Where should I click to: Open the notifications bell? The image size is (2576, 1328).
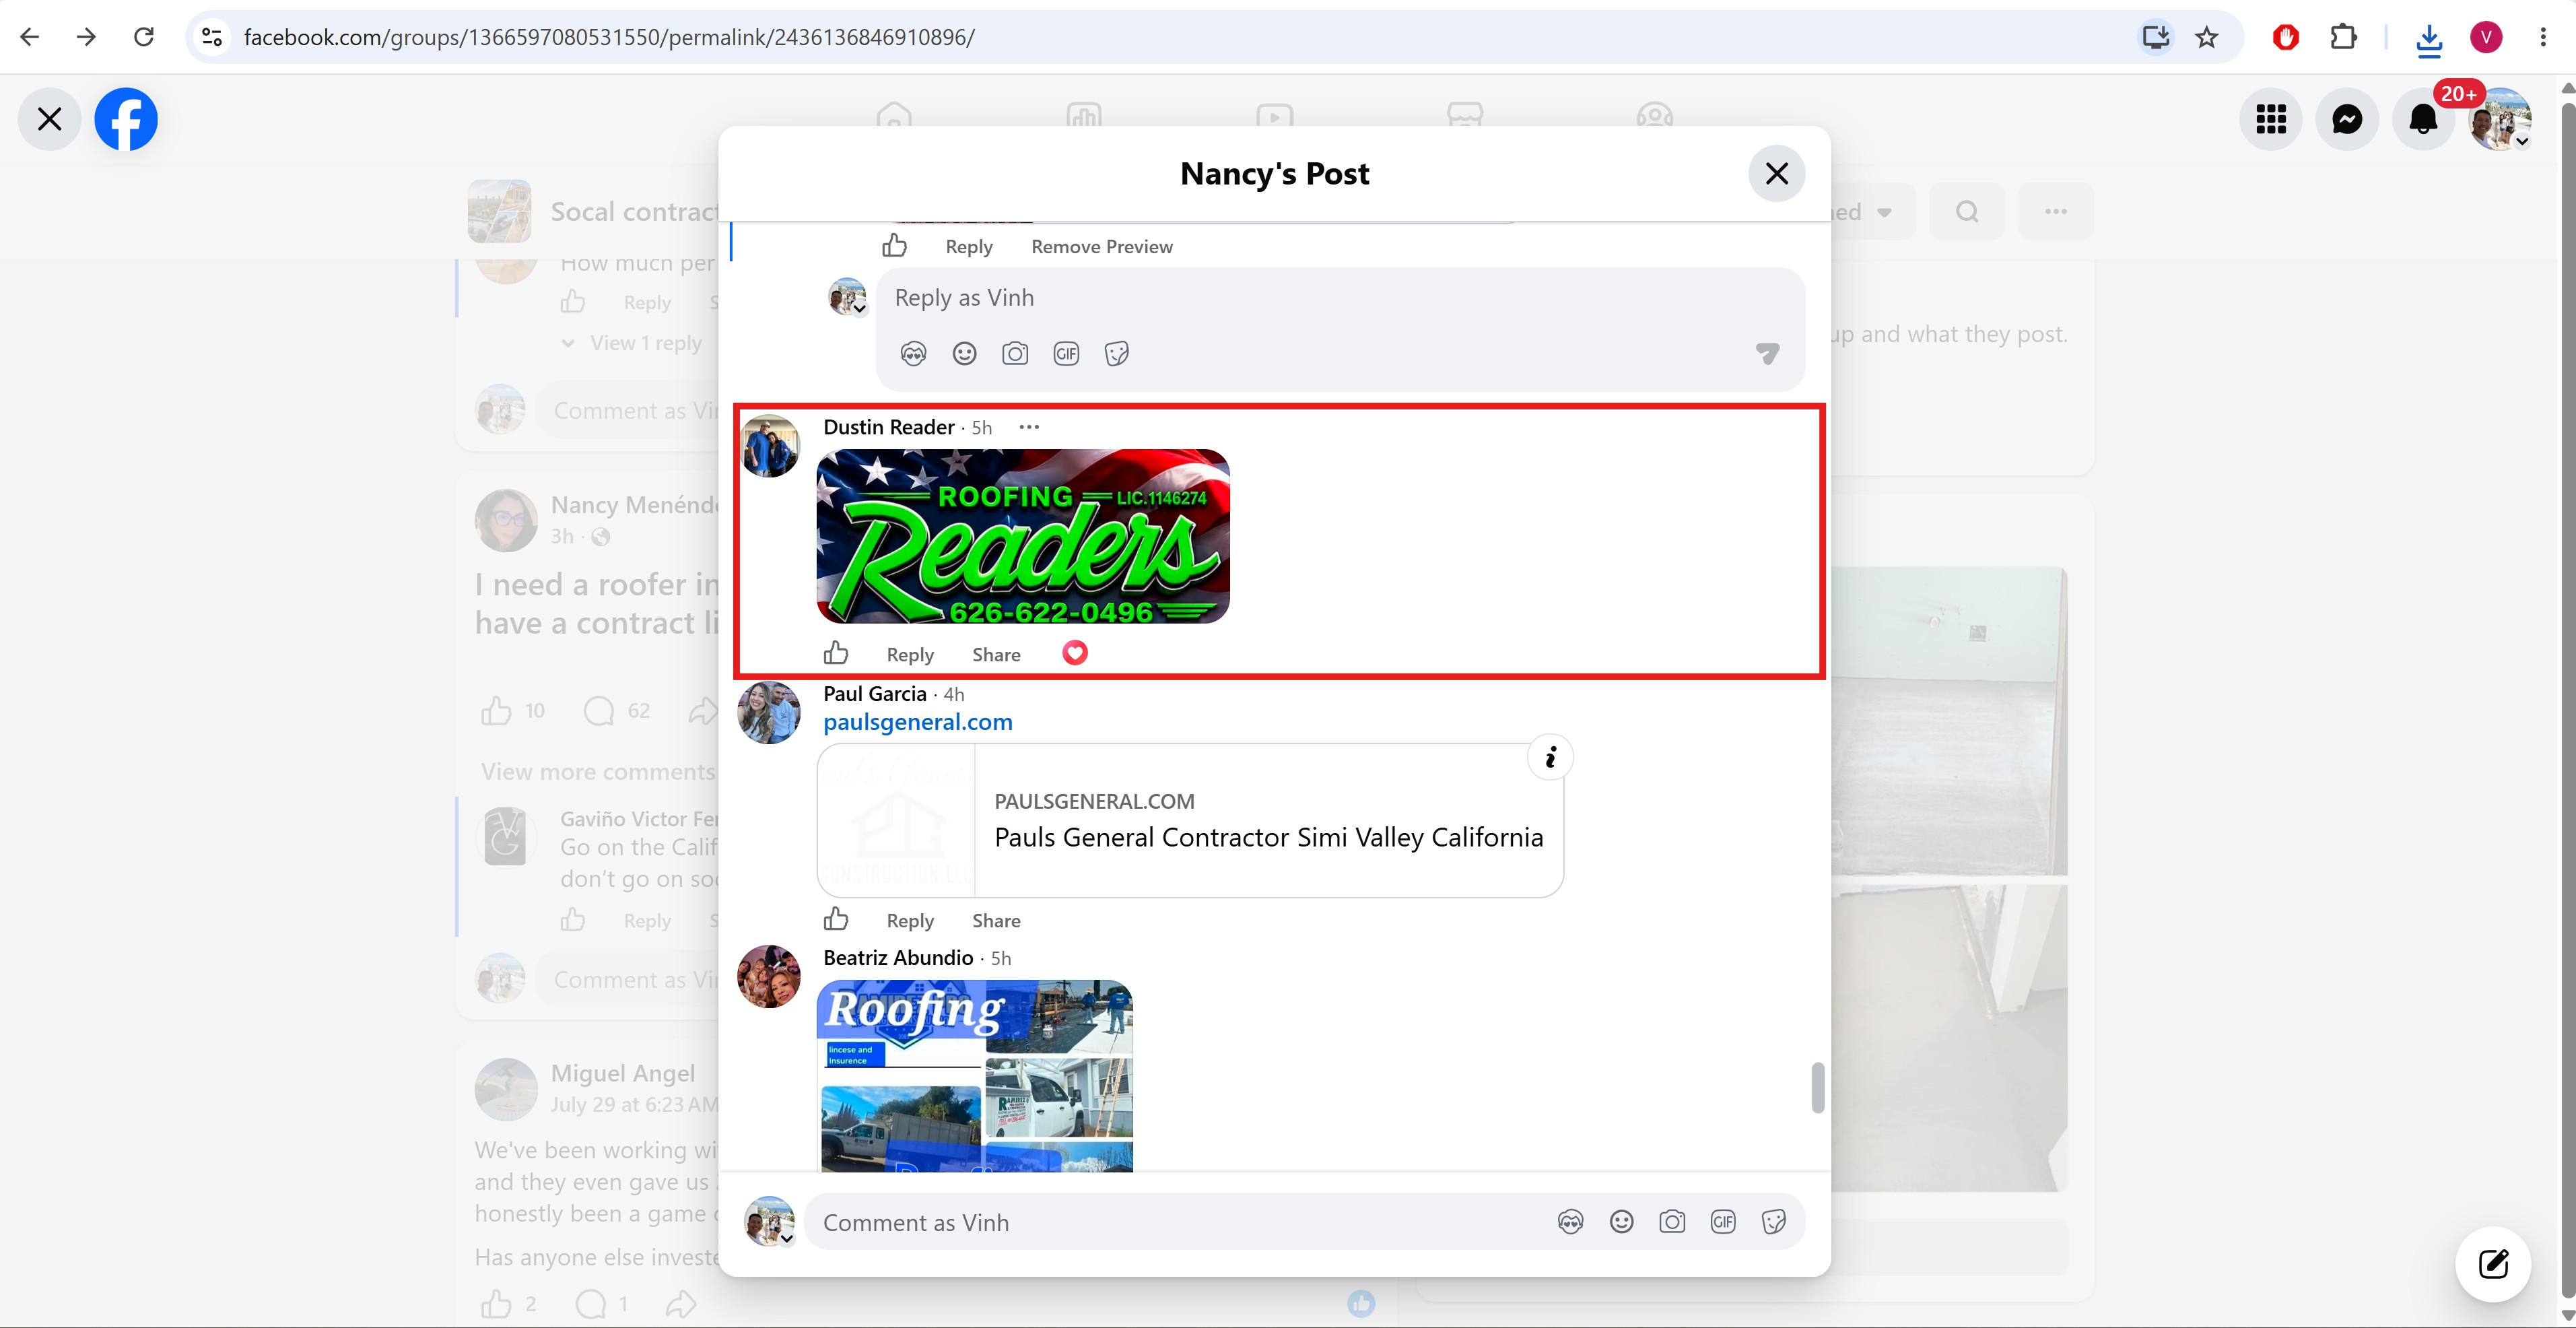click(2423, 119)
